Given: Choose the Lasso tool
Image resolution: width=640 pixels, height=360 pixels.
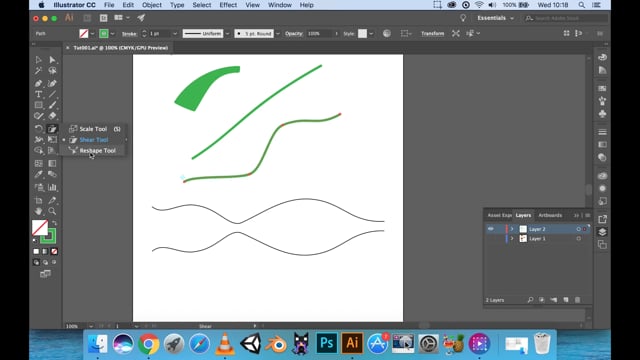Looking at the screenshot, I should coord(52,71).
